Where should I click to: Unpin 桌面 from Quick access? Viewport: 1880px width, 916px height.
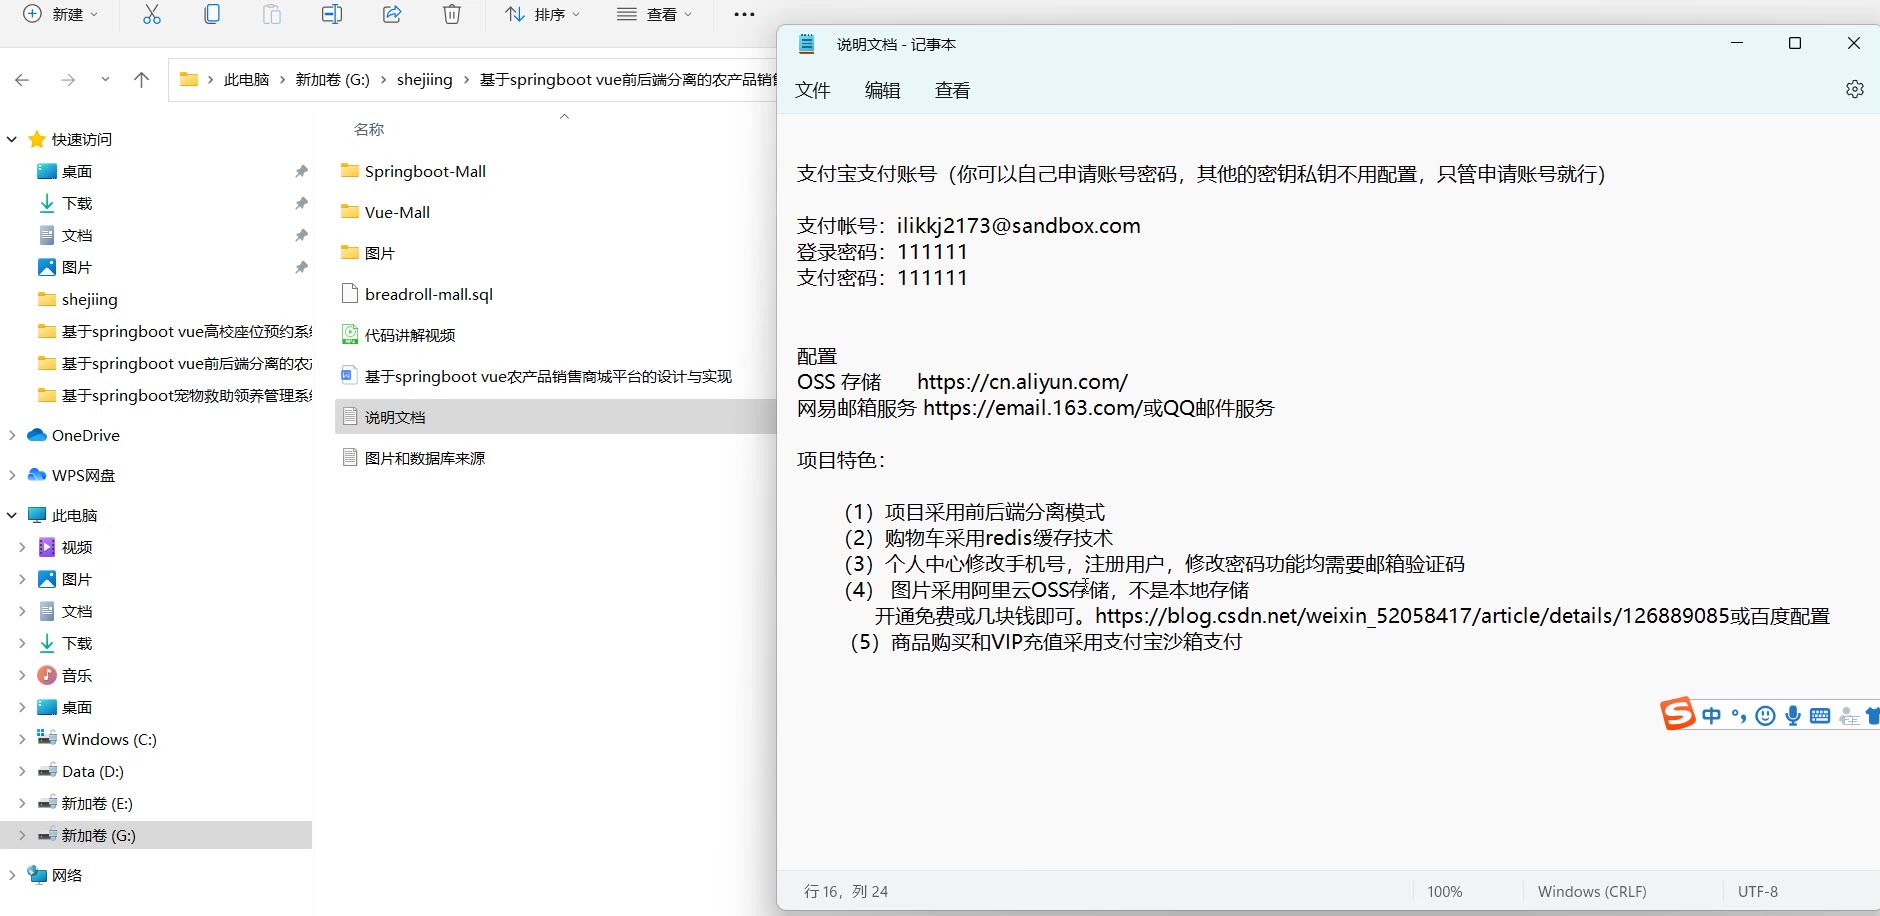[301, 171]
